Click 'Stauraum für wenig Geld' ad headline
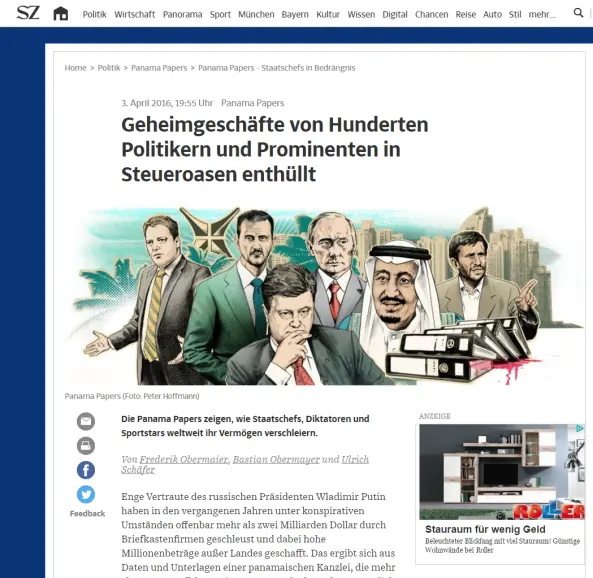 (485, 529)
